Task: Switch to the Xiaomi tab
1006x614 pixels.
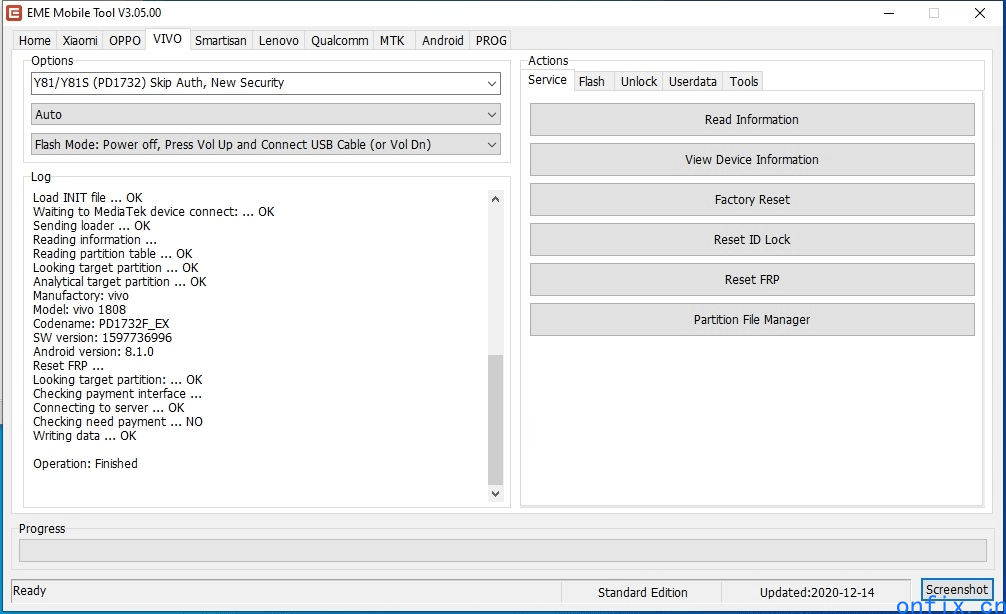Action: (80, 41)
